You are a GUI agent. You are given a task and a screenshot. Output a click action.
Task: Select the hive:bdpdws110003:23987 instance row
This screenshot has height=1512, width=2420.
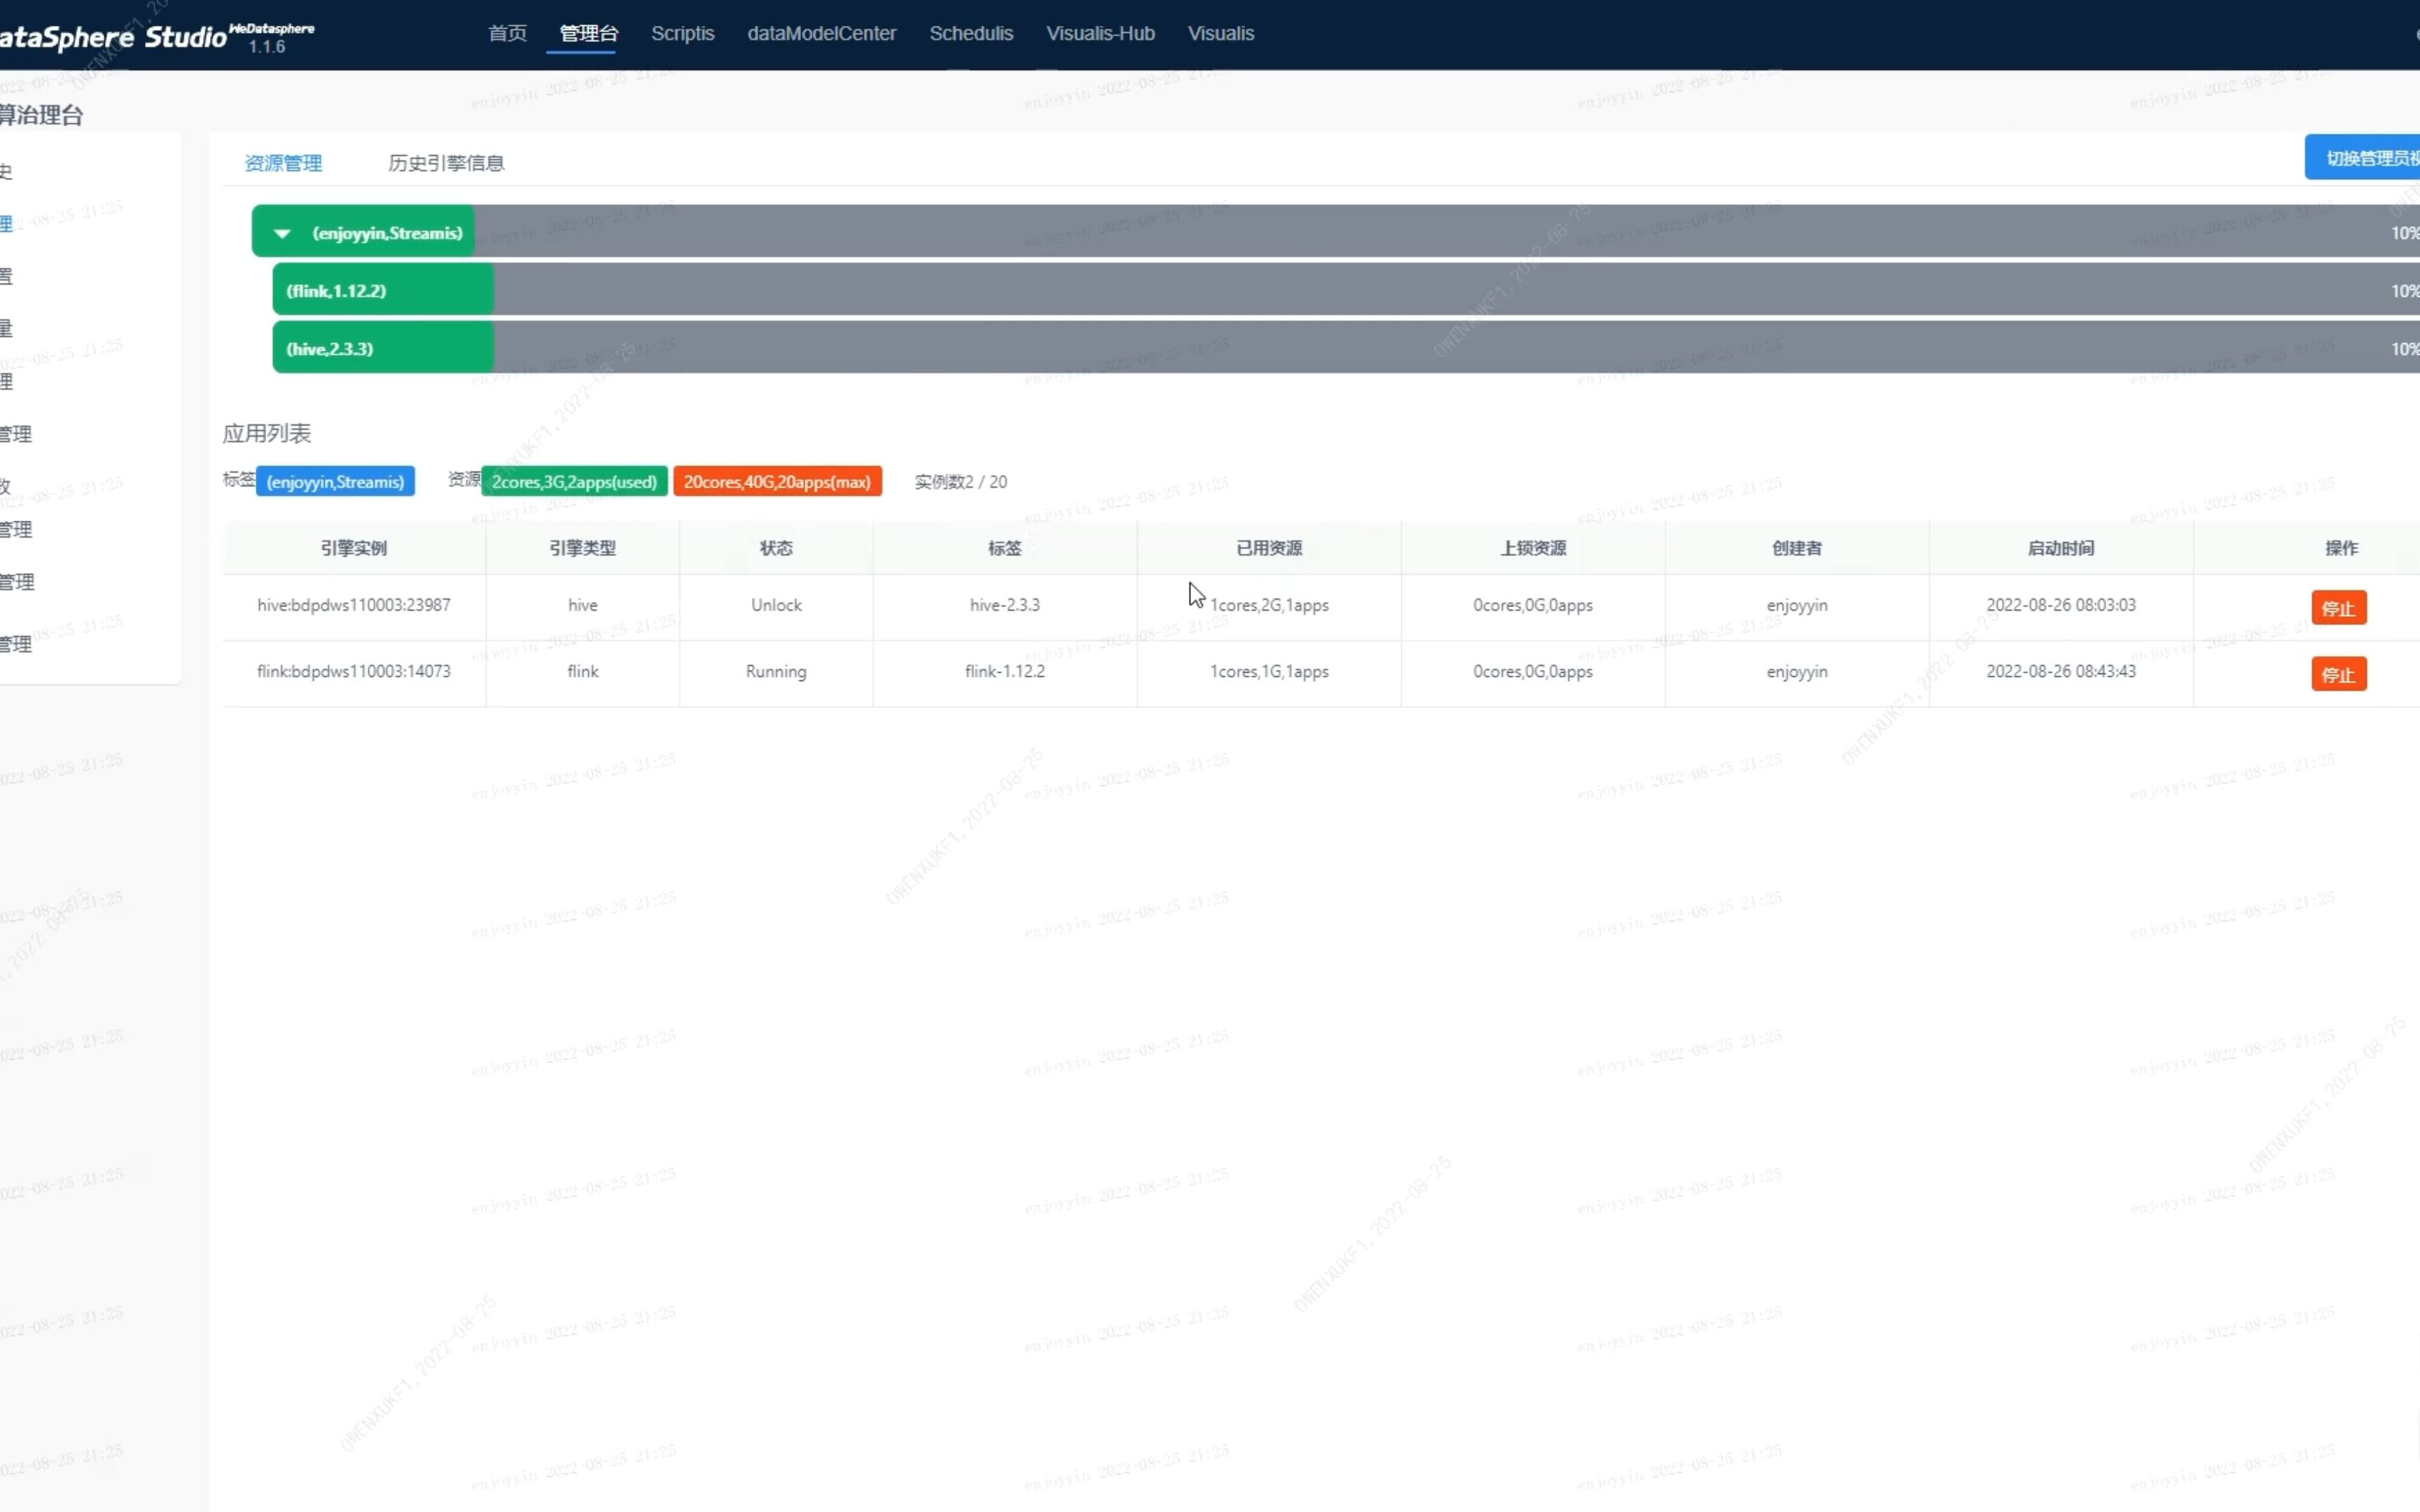[x=354, y=605]
